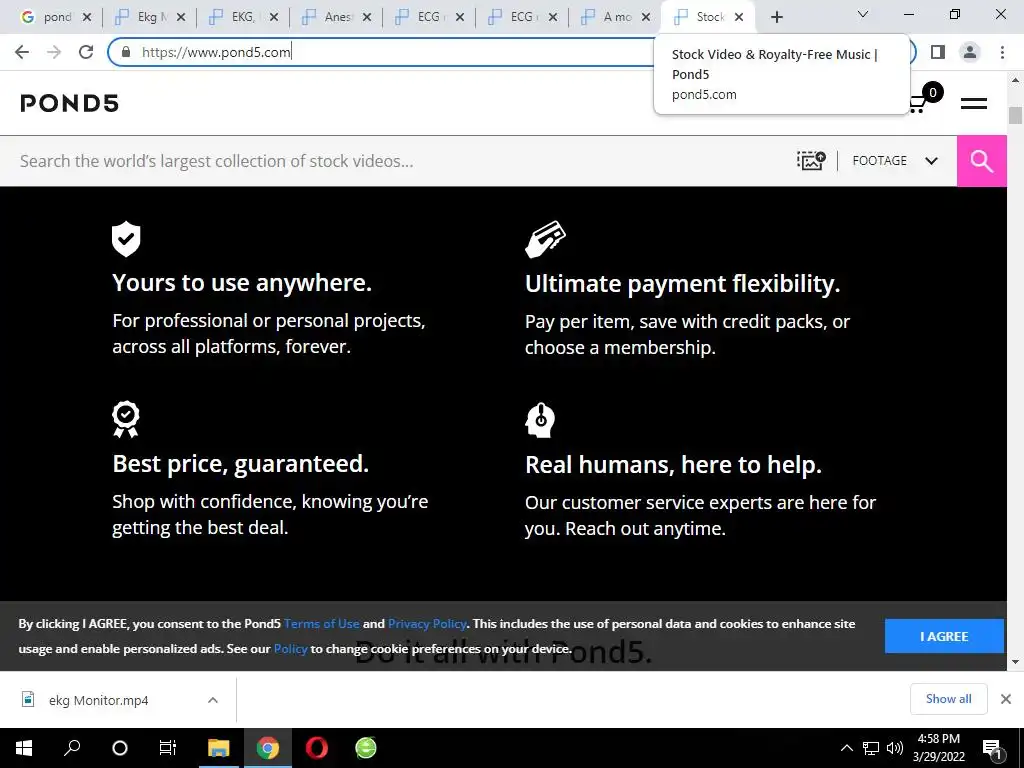1024x768 pixels.
Task: Click the headset support icon
Action: pyautogui.click(x=540, y=421)
